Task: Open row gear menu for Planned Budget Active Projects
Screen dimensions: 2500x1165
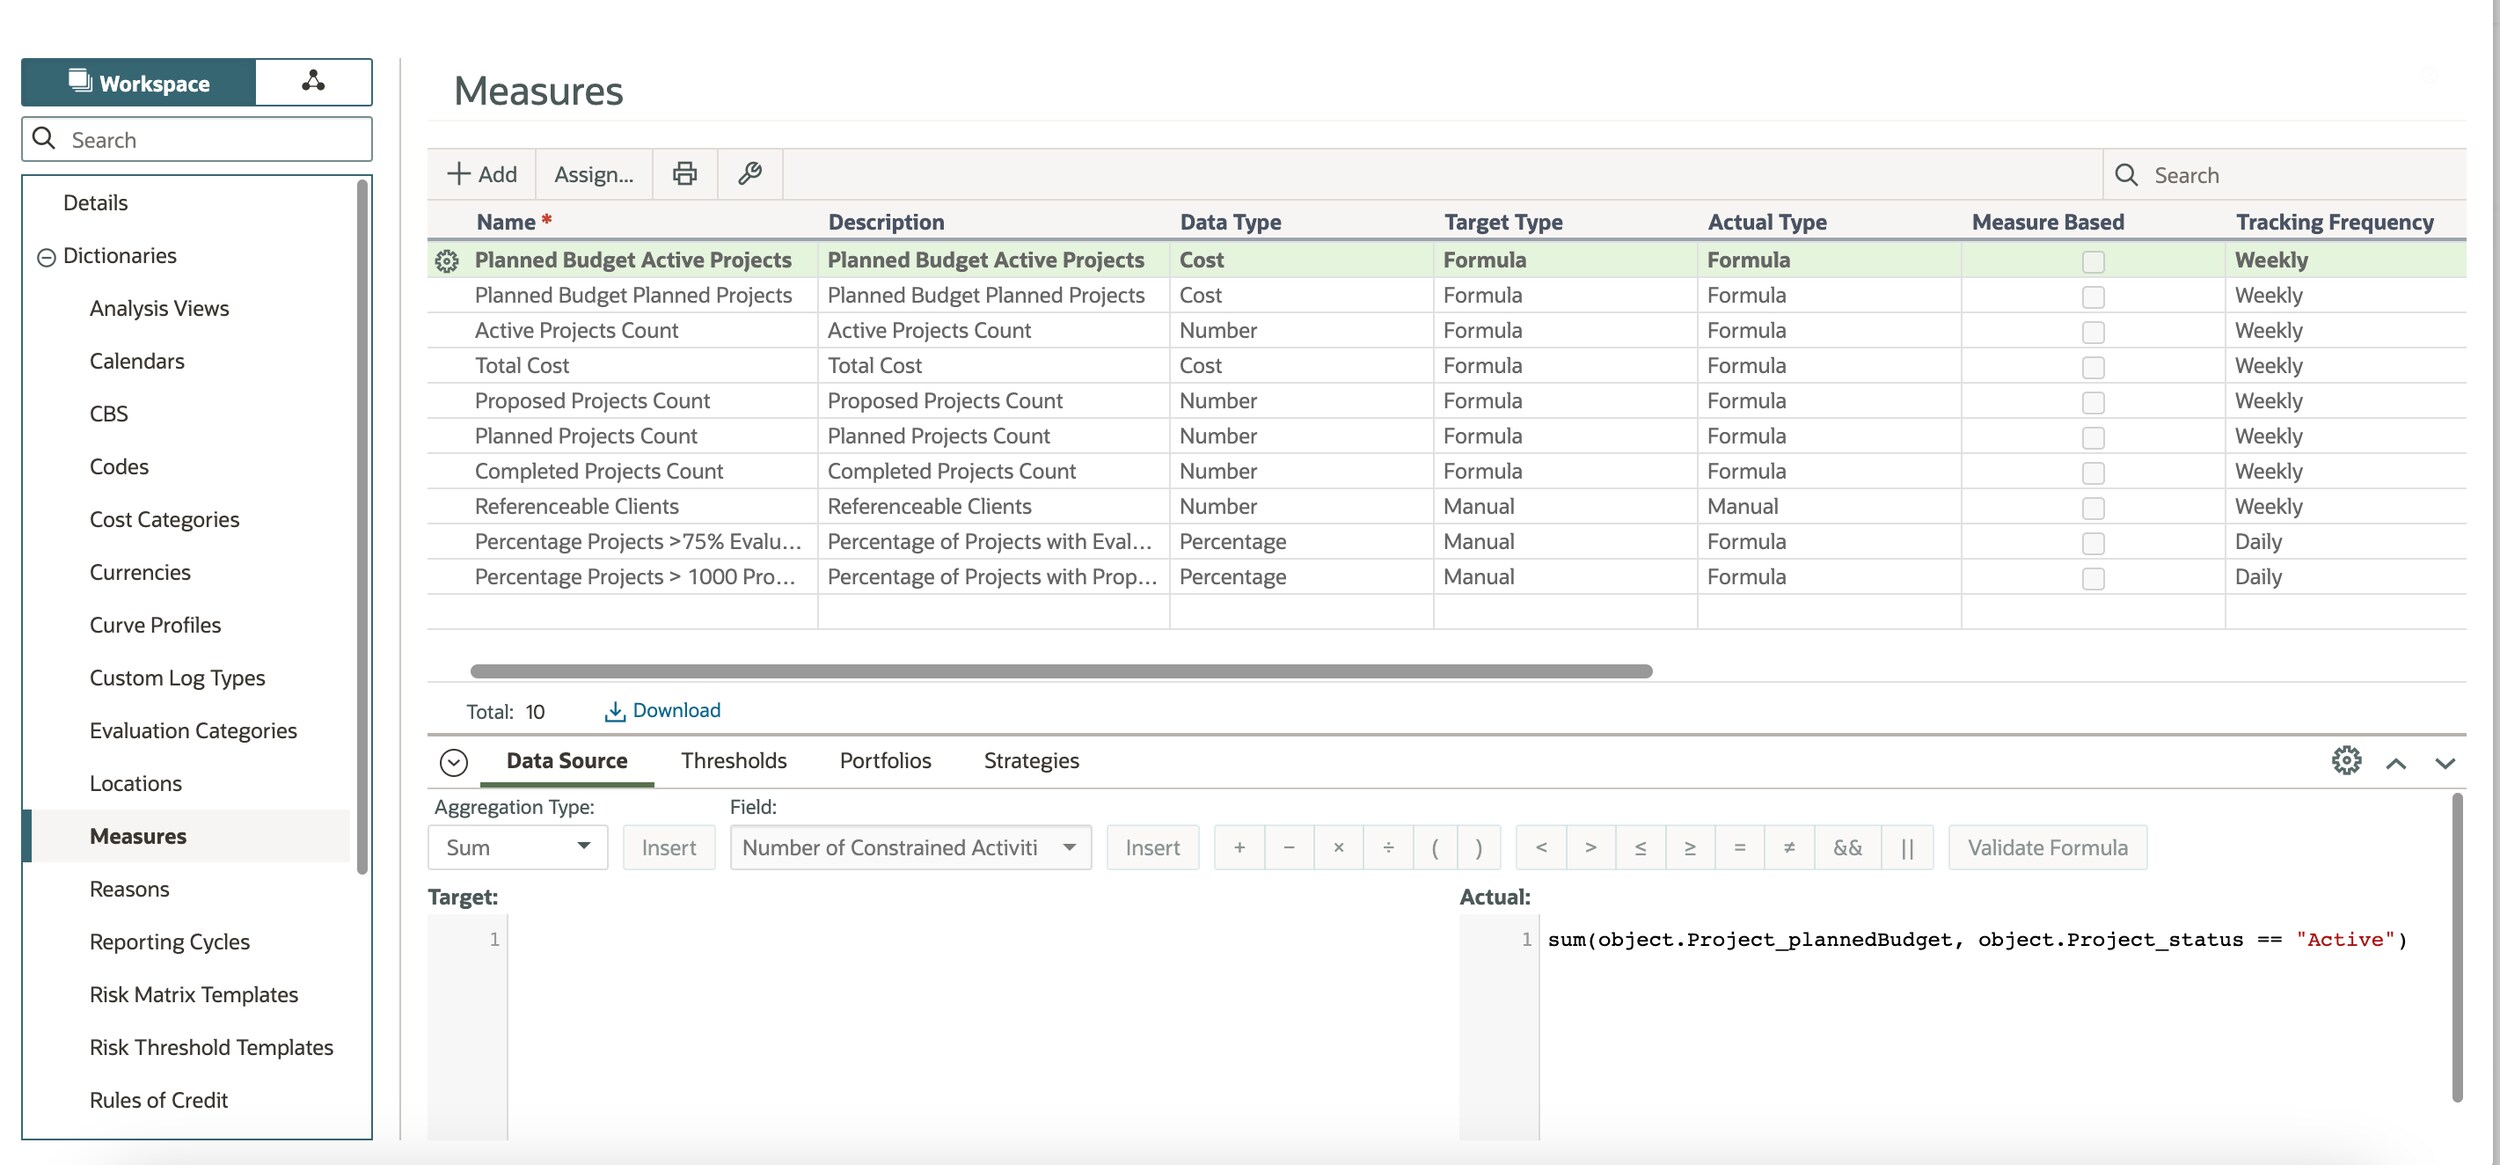Action: click(x=447, y=261)
